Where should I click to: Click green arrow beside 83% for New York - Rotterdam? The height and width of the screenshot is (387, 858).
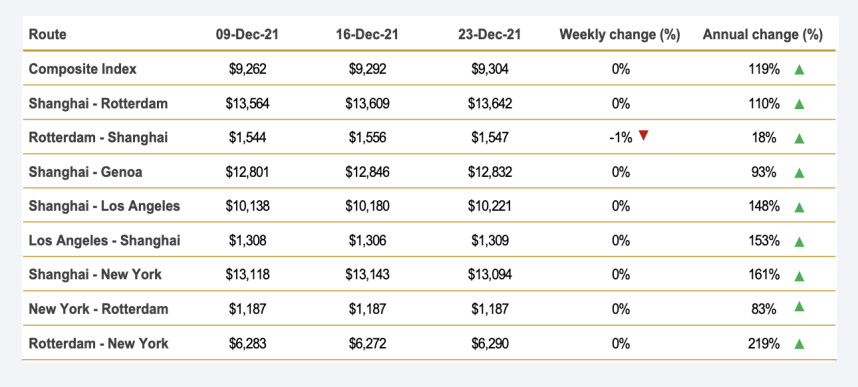799,307
